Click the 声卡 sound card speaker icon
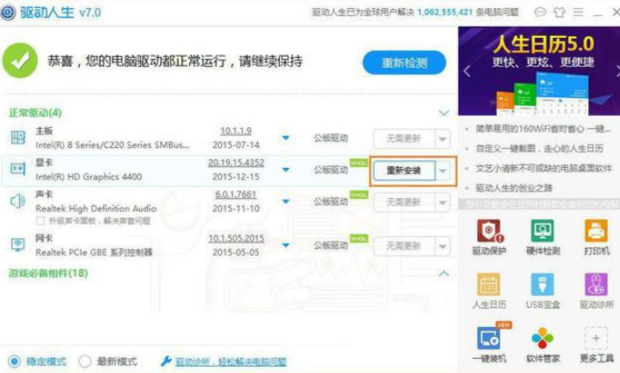 pyautogui.click(x=18, y=201)
